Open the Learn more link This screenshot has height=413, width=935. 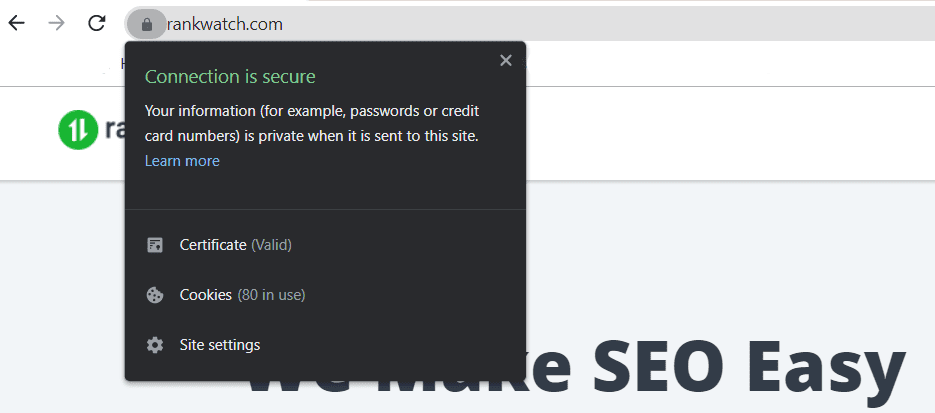point(182,161)
